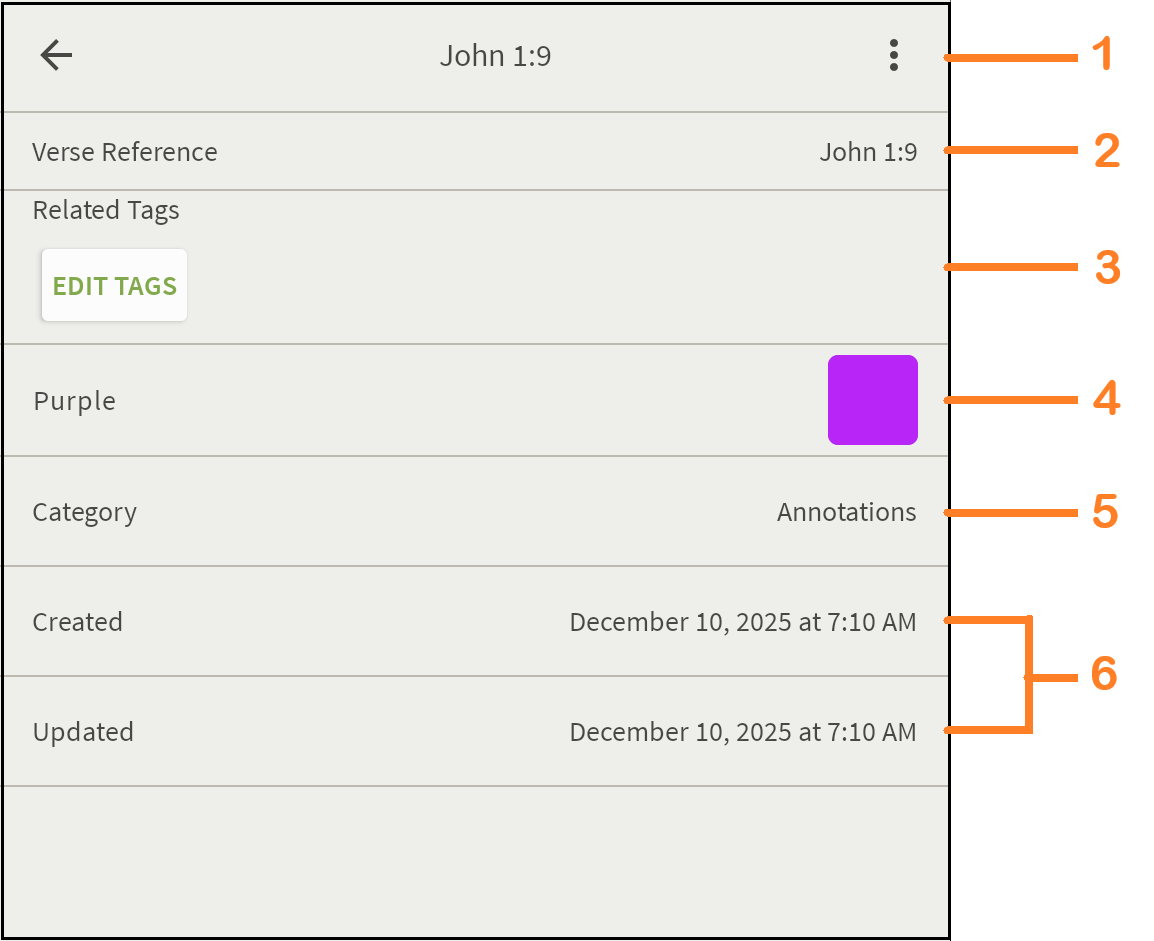
Task: Go back using the left arrow icon
Action: click(x=57, y=56)
